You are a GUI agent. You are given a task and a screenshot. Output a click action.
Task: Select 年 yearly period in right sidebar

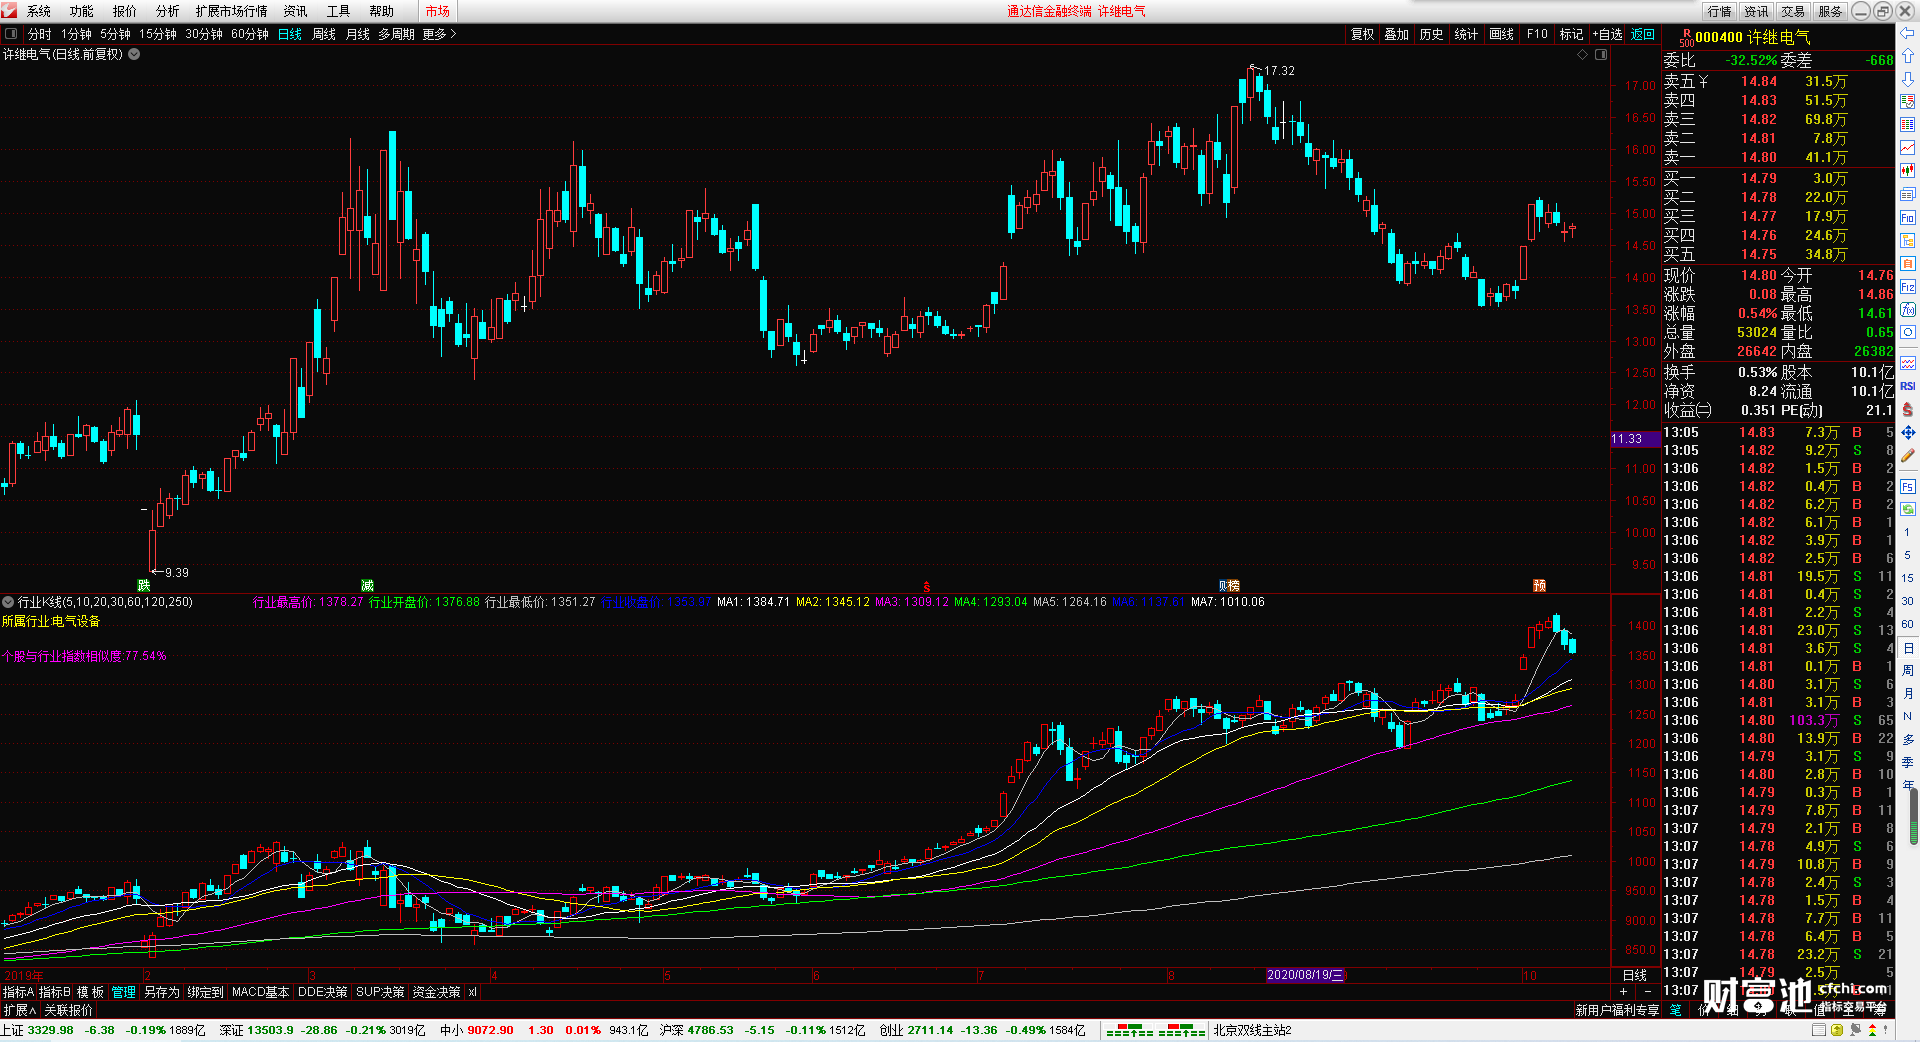point(1907,784)
